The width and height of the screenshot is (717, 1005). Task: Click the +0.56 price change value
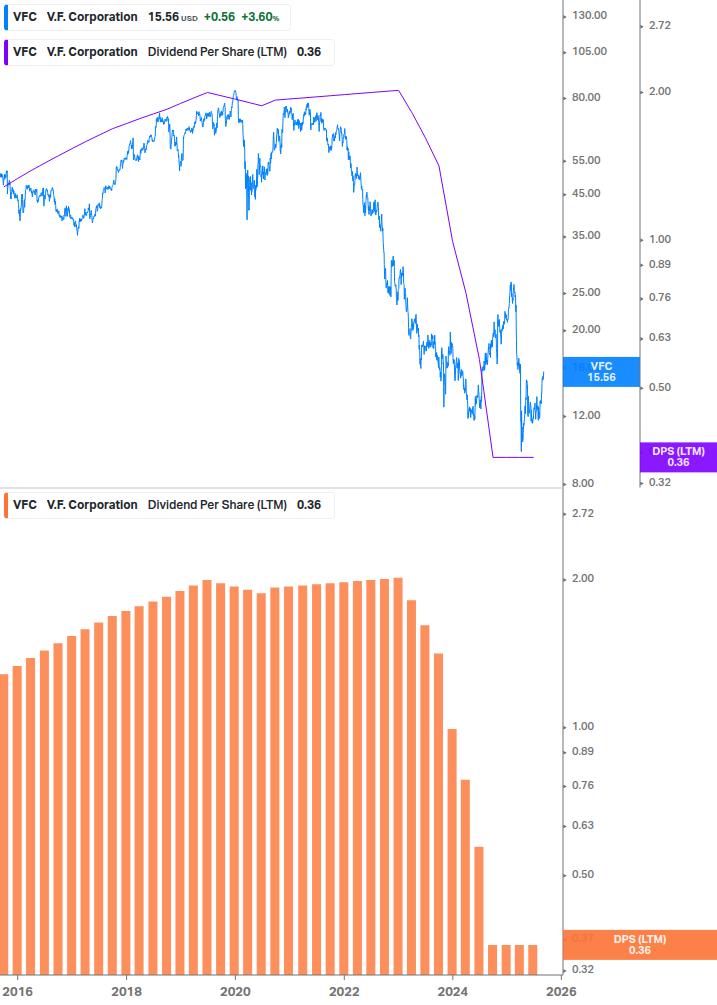[219, 17]
